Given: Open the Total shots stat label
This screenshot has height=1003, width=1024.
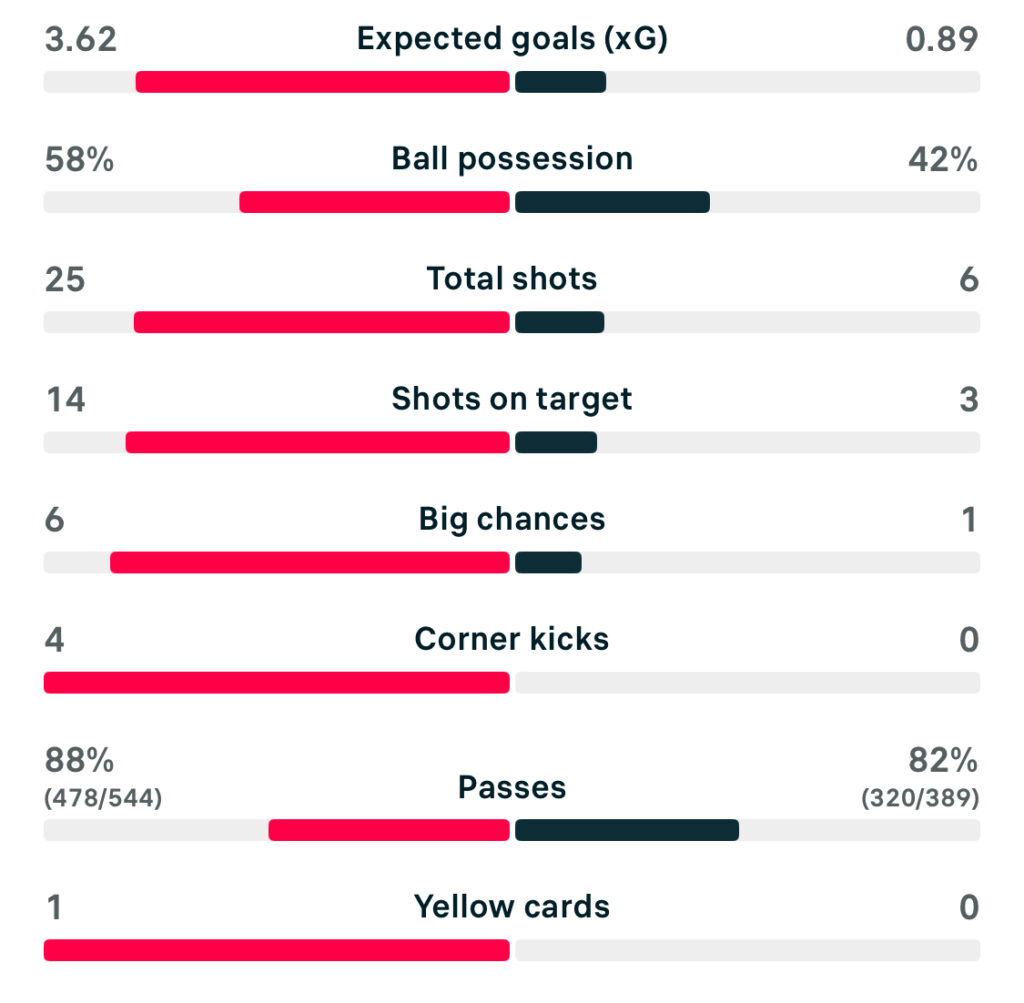Looking at the screenshot, I should [x=512, y=279].
